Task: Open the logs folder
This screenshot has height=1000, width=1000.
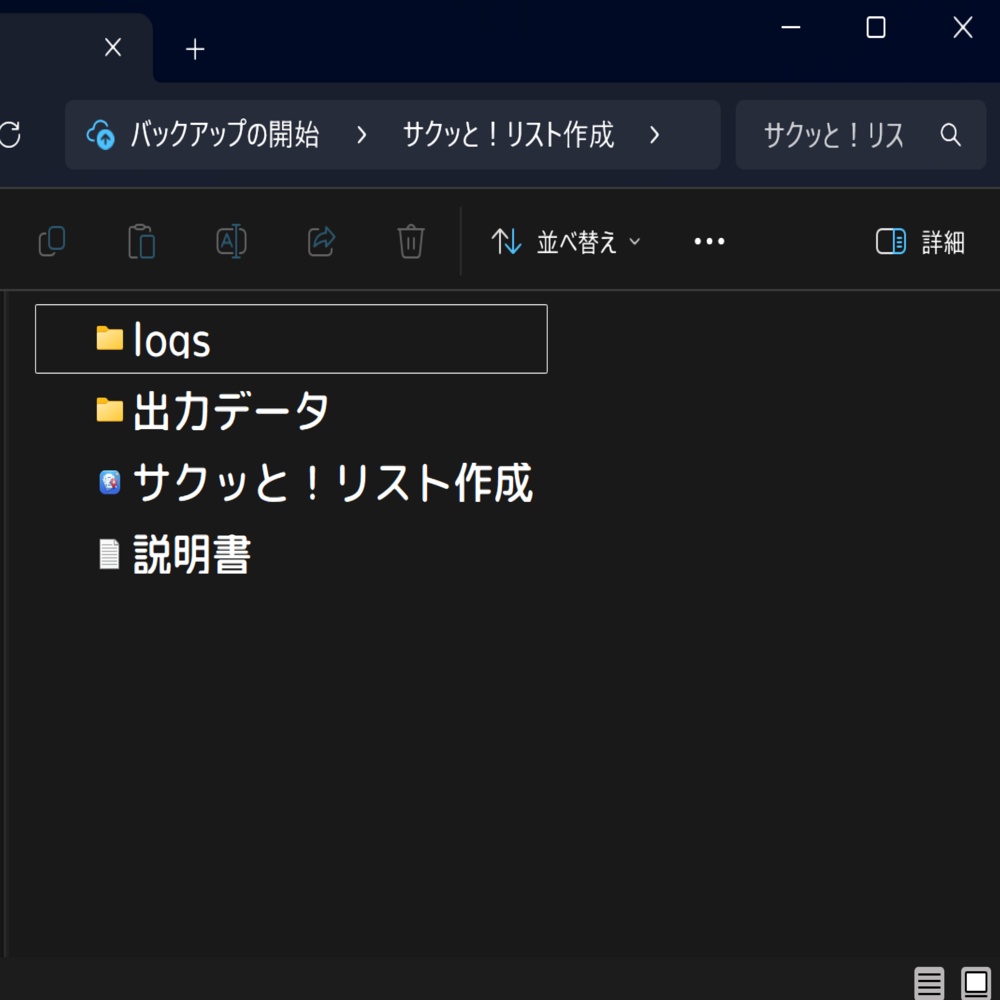Action: coord(173,339)
